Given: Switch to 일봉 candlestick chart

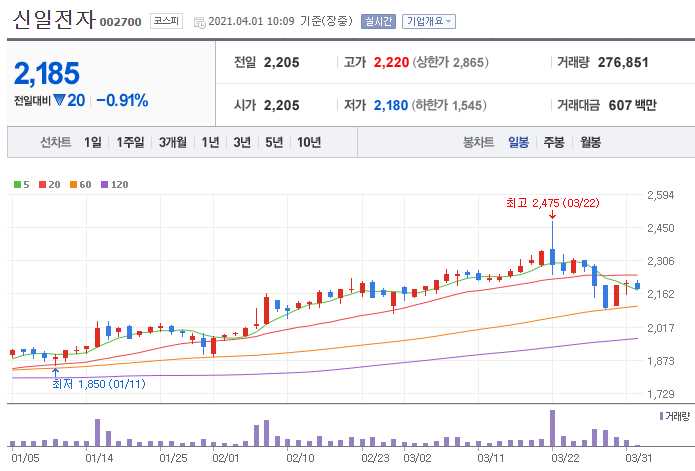Looking at the screenshot, I should click(518, 142).
